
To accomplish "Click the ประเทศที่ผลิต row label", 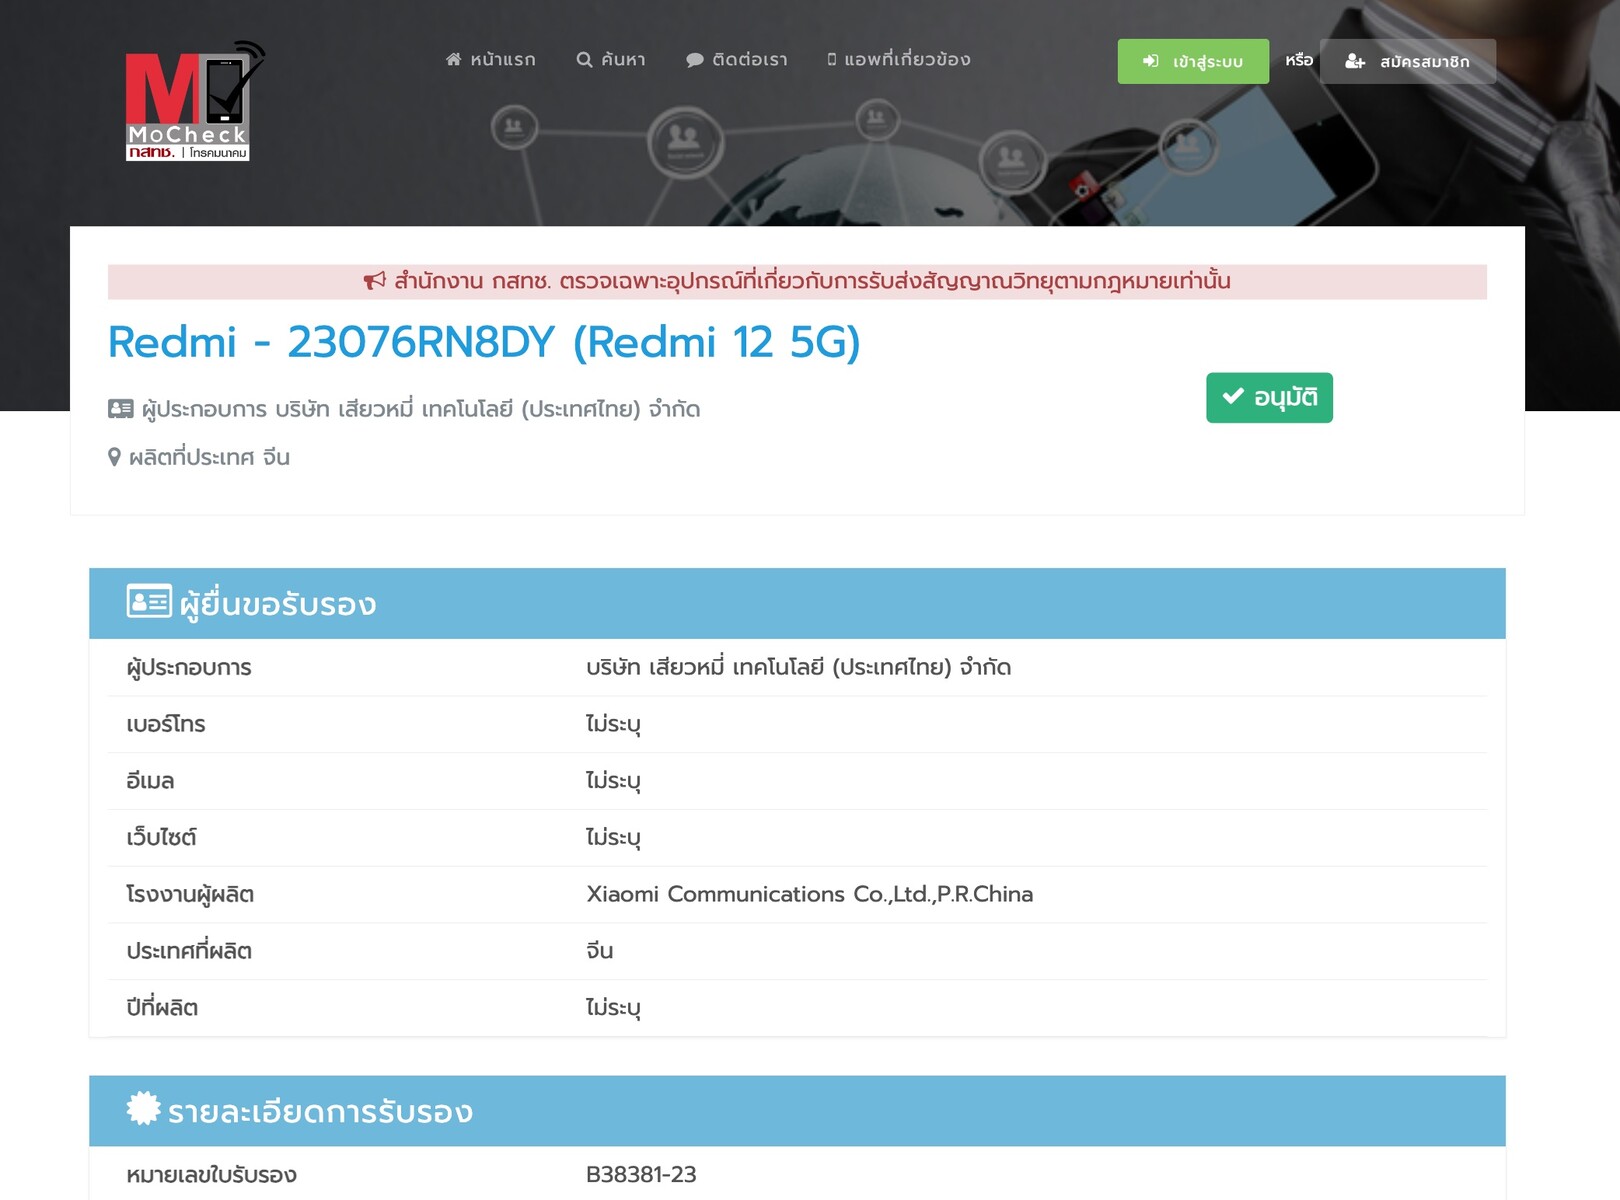I will [189, 951].
